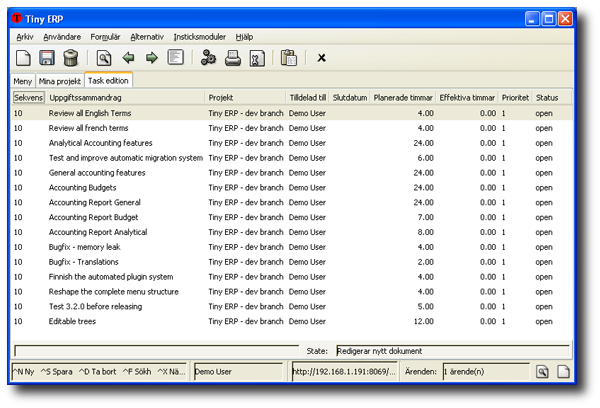
Task: Sort by Planerade timmar column header
Action: (403, 98)
